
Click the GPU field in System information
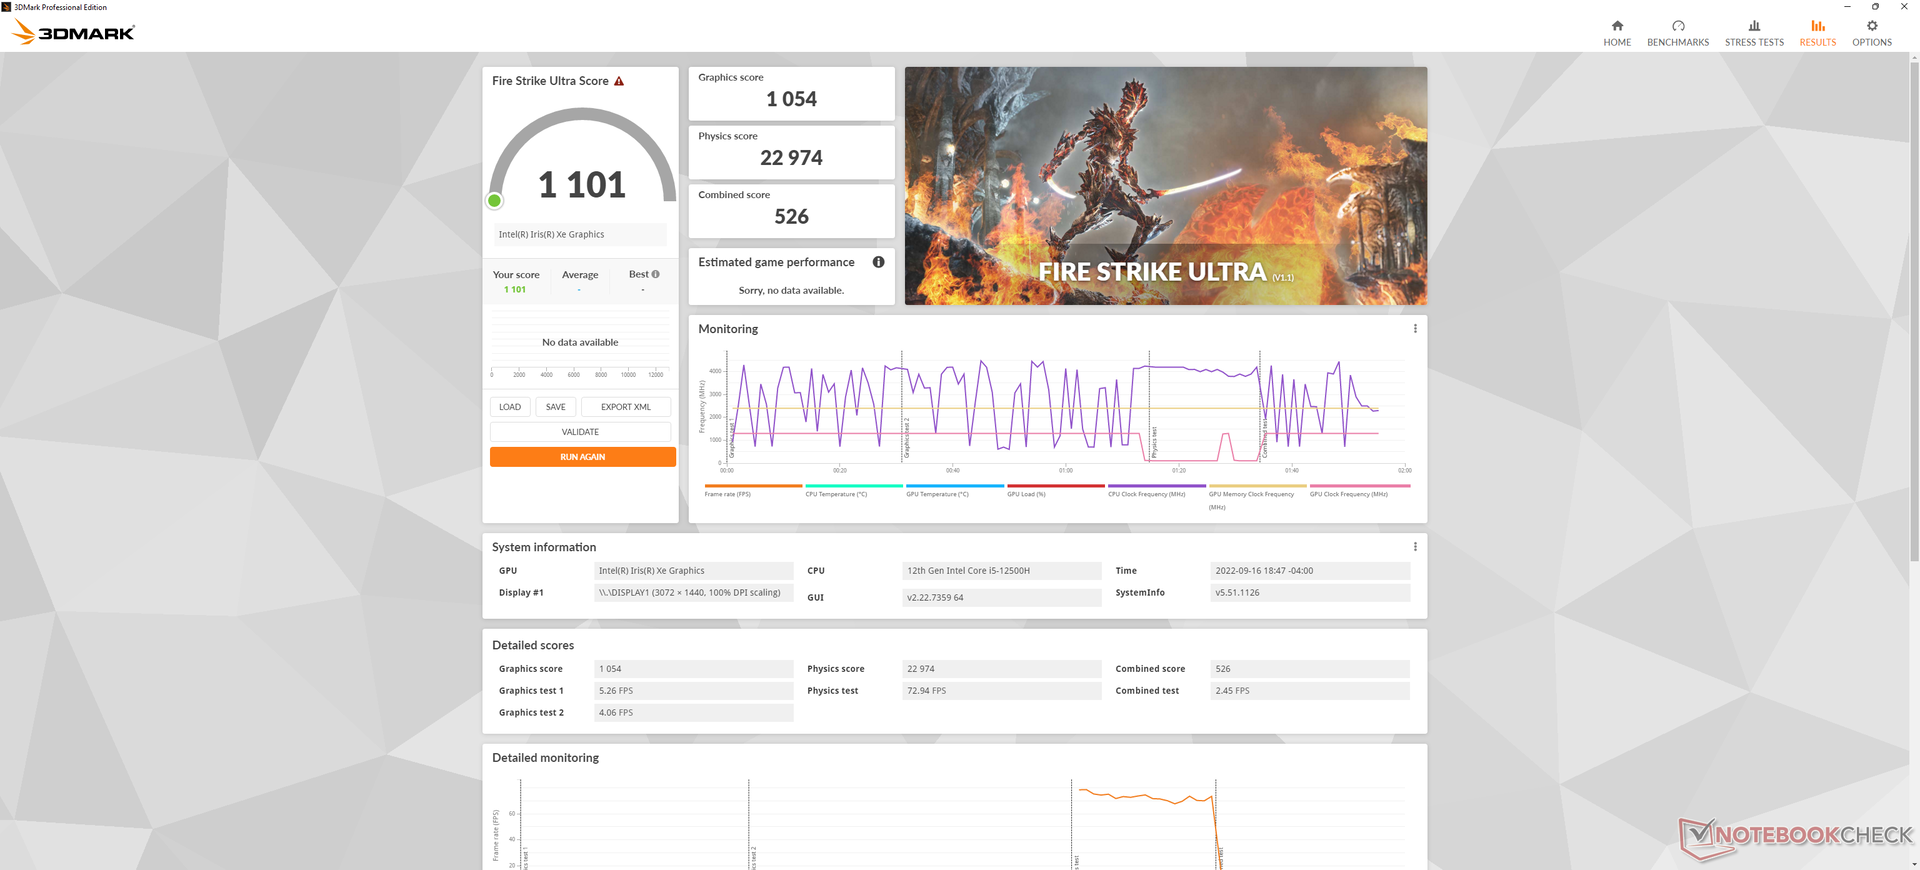(x=694, y=571)
